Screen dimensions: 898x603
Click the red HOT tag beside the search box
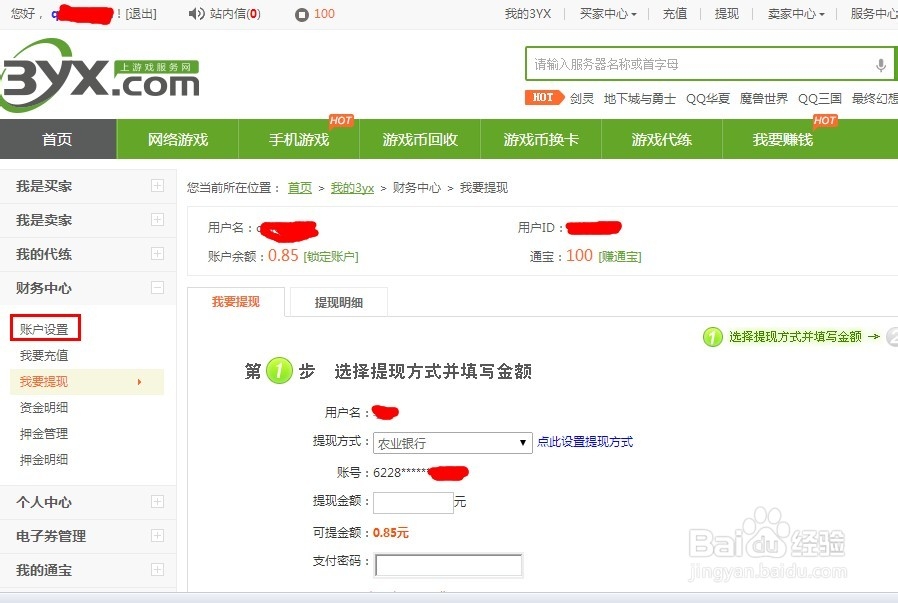[543, 97]
